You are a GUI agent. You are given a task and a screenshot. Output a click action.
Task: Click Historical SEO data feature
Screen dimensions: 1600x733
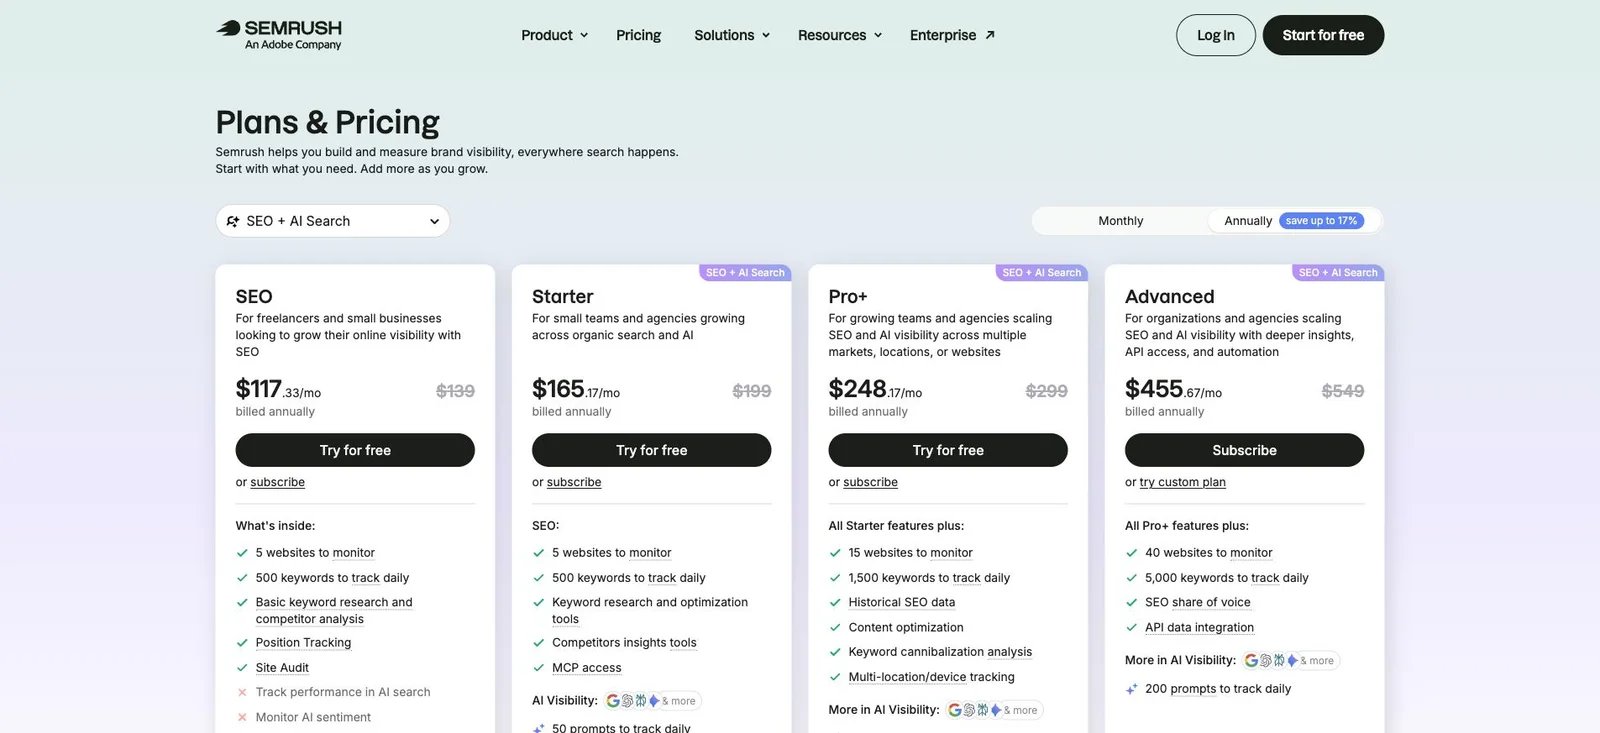coord(901,602)
